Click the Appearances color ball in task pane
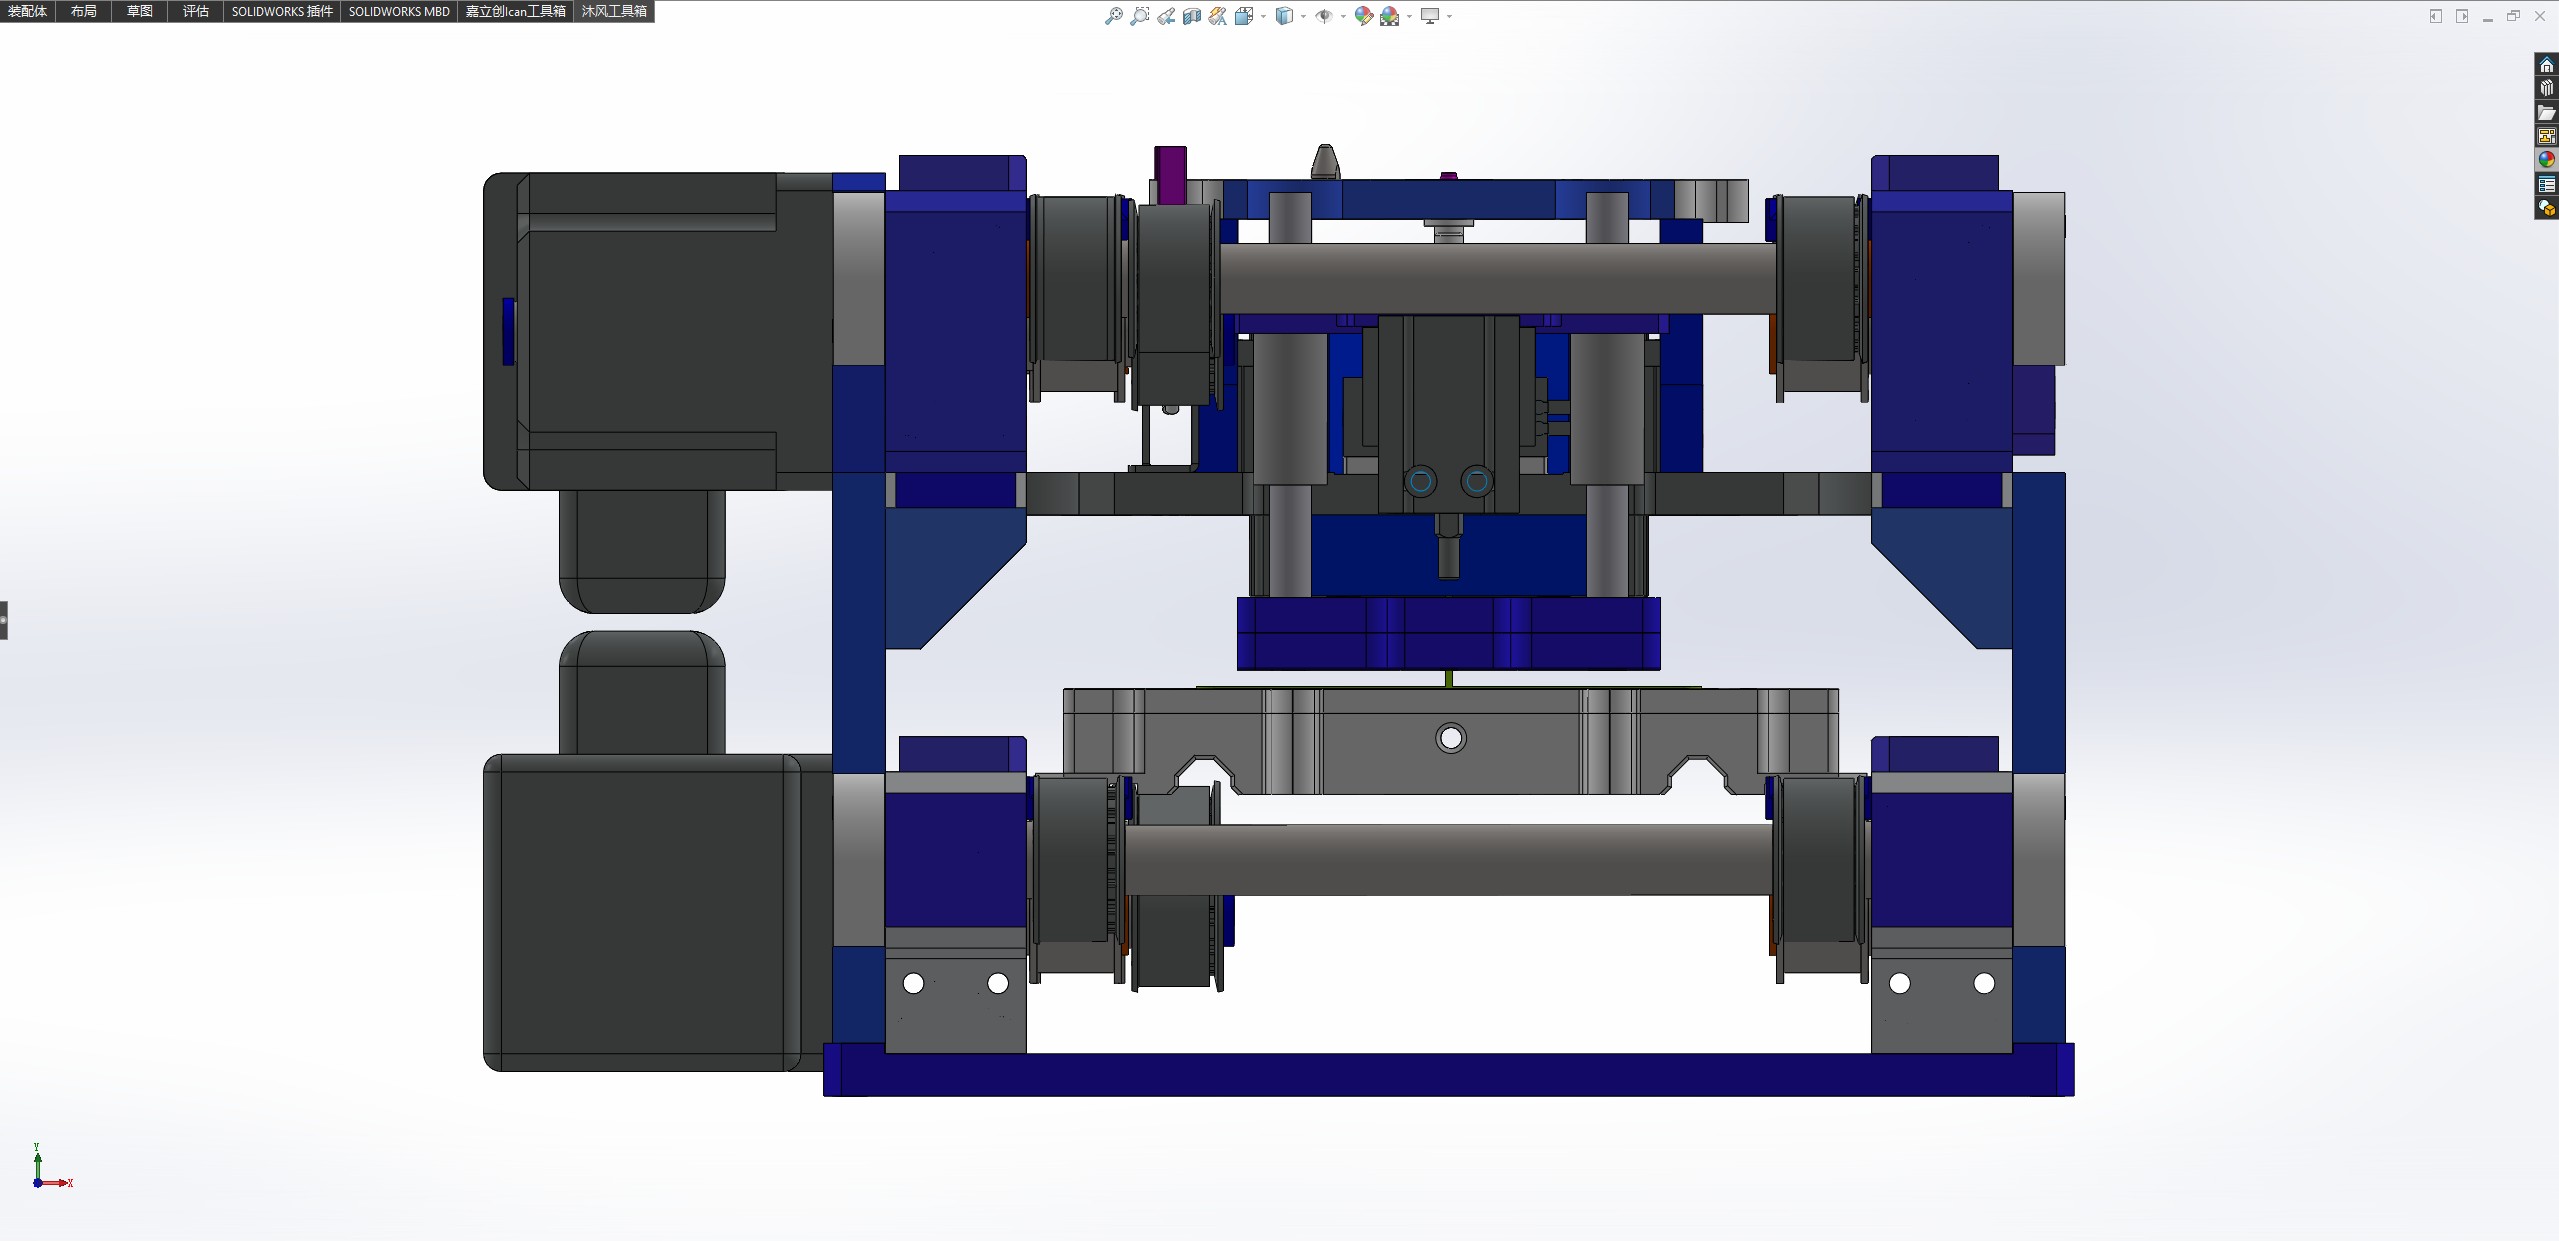 pos(2546,160)
